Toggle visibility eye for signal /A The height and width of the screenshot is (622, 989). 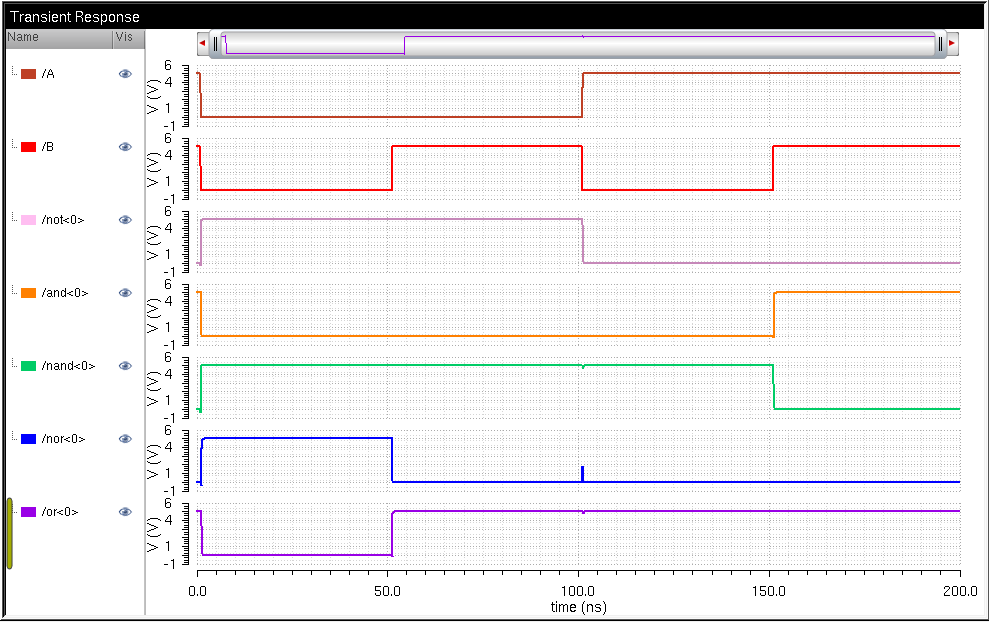pos(125,74)
